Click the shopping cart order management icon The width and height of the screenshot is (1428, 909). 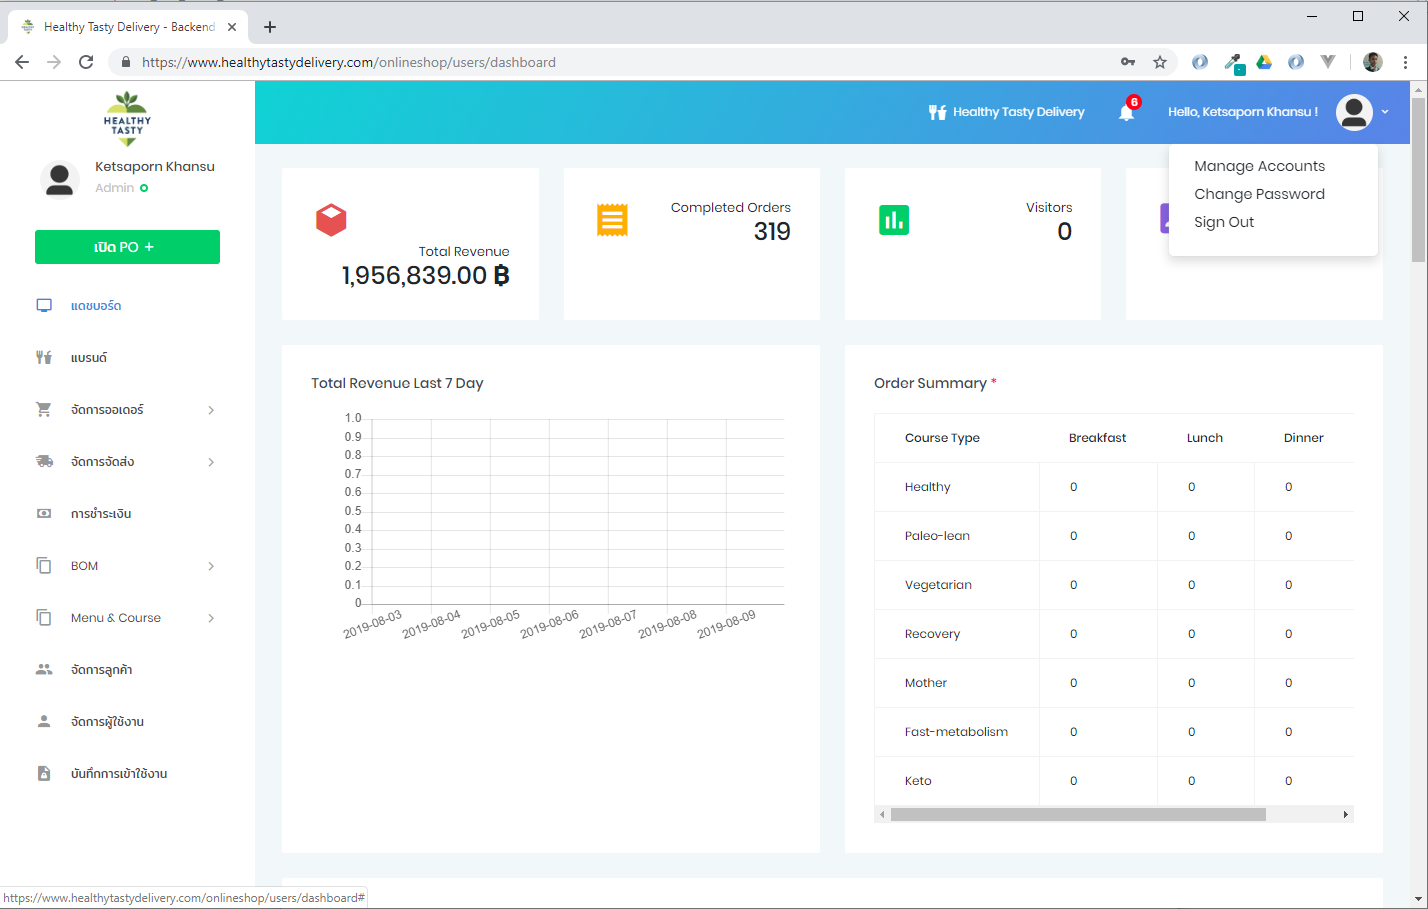[44, 409]
